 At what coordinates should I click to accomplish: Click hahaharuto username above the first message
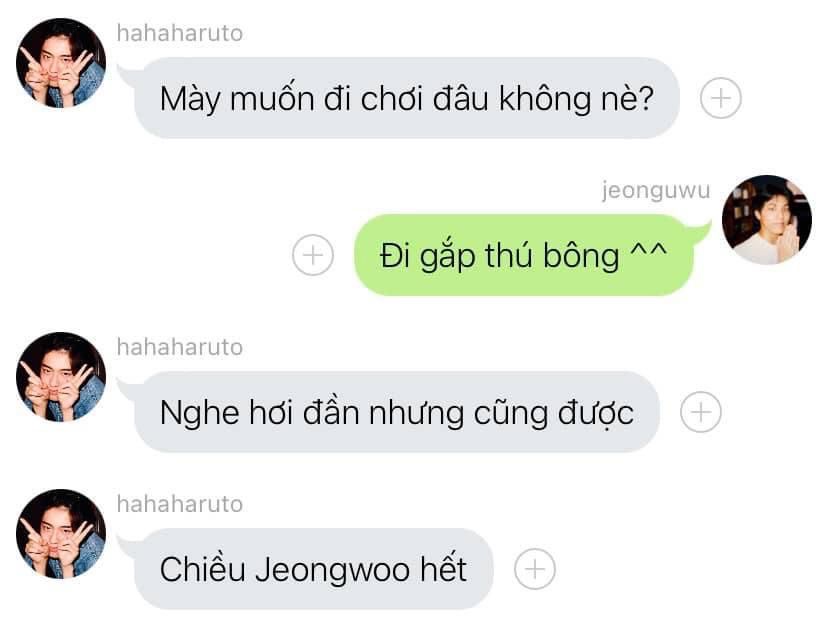pyautogui.click(x=180, y=33)
